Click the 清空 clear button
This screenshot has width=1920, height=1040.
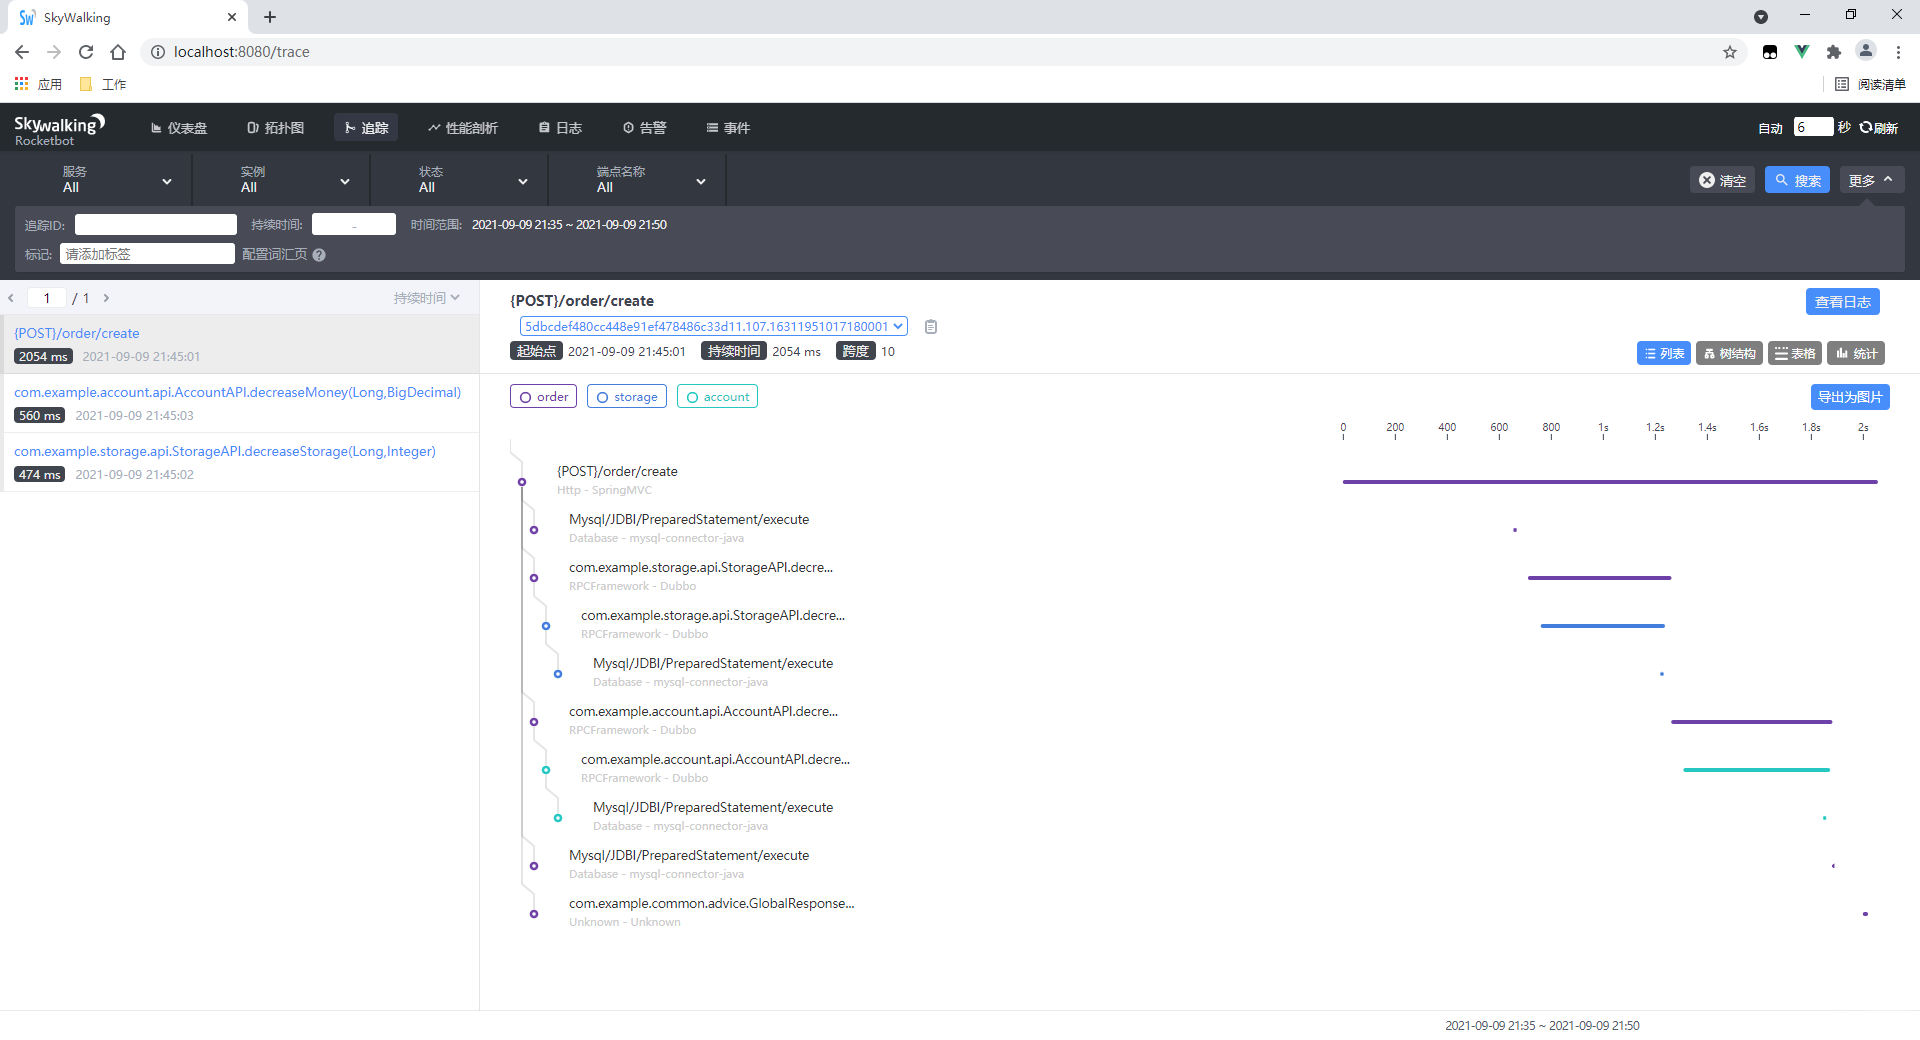click(x=1723, y=180)
